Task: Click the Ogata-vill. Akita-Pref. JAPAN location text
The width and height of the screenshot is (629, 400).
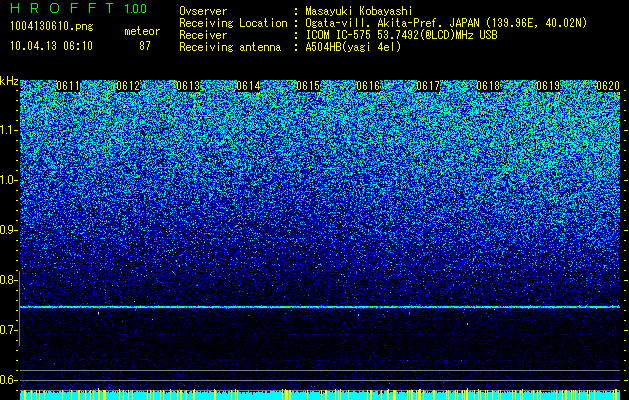Action: click(446, 23)
